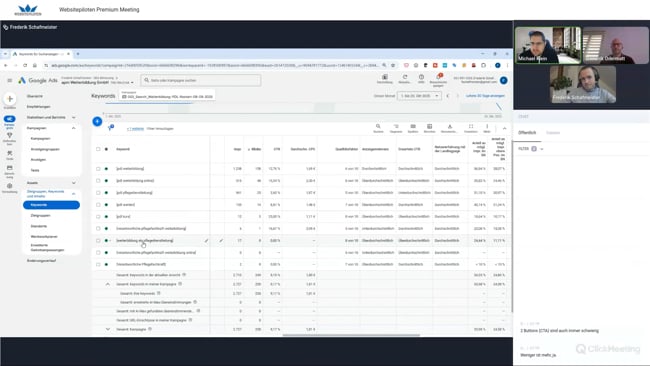
Task: Check the box for [Verantwortliche Pflegefachkraft] last row
Action: click(98, 264)
